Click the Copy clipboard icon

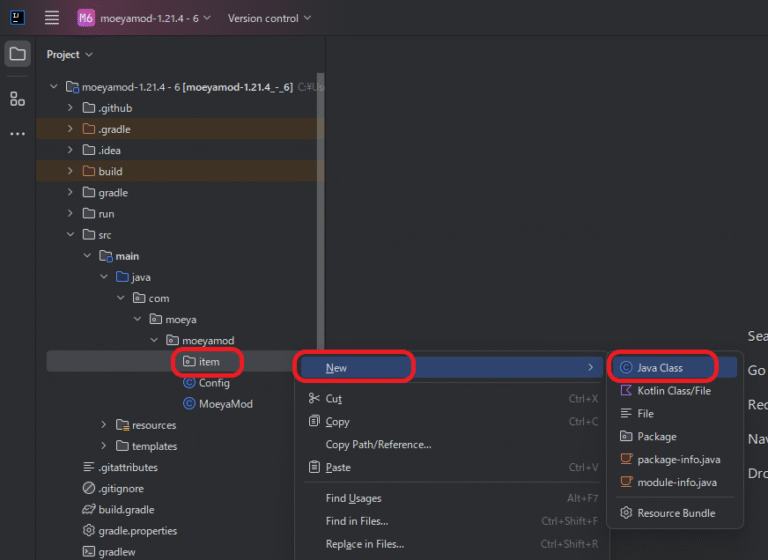314,421
